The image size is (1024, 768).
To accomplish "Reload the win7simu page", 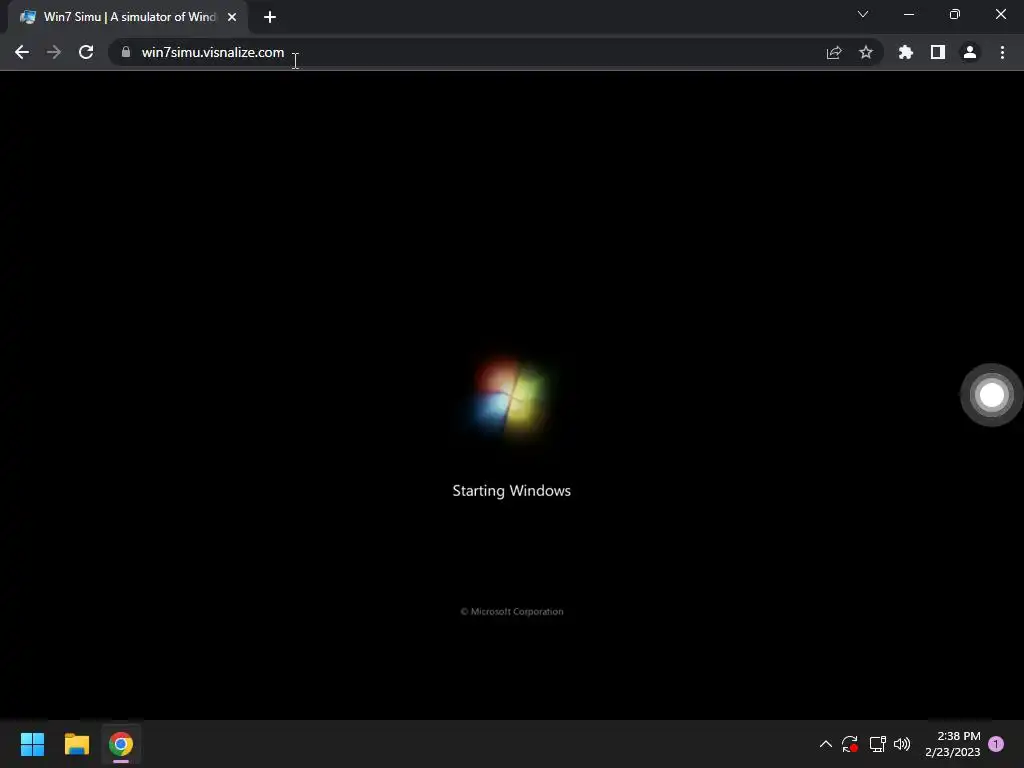I will coord(86,52).
